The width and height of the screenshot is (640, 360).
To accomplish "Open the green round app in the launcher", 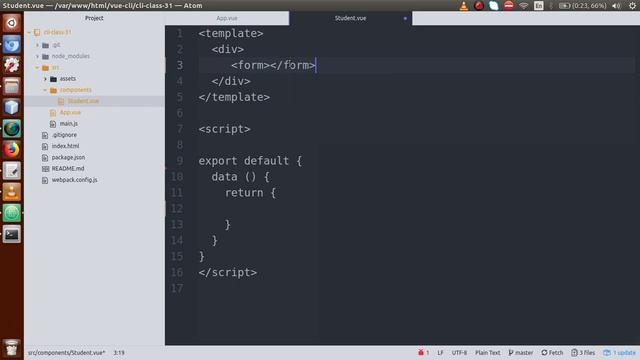I will pyautogui.click(x=11, y=213).
